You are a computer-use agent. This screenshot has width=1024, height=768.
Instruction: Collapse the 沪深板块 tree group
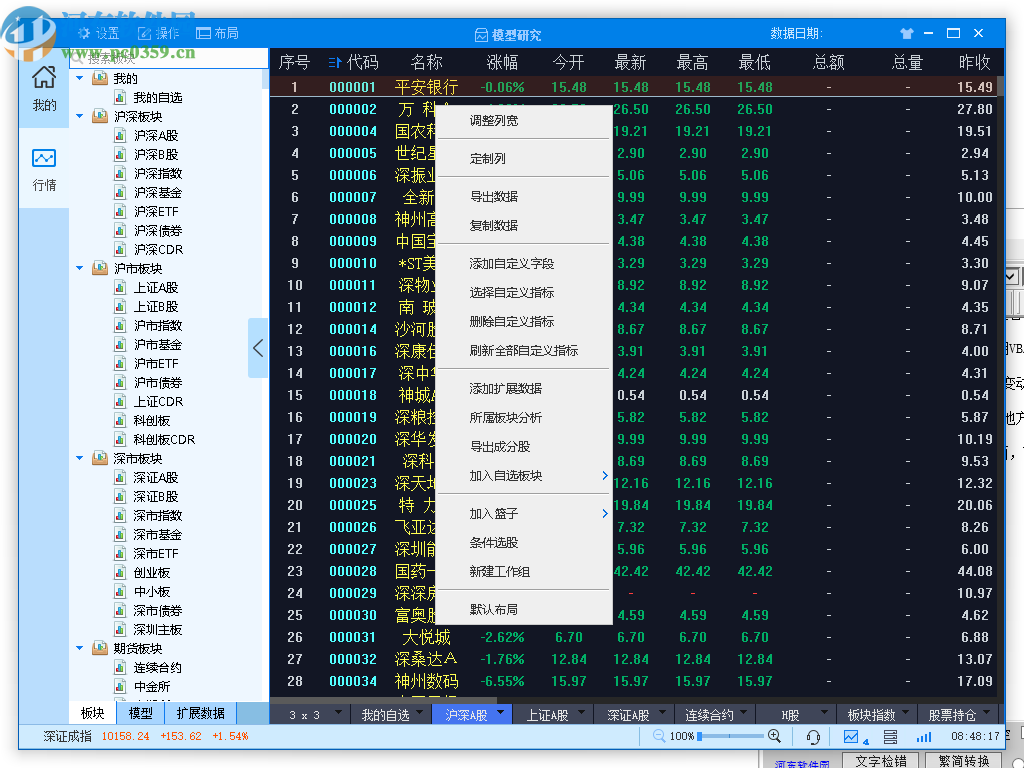point(79,115)
